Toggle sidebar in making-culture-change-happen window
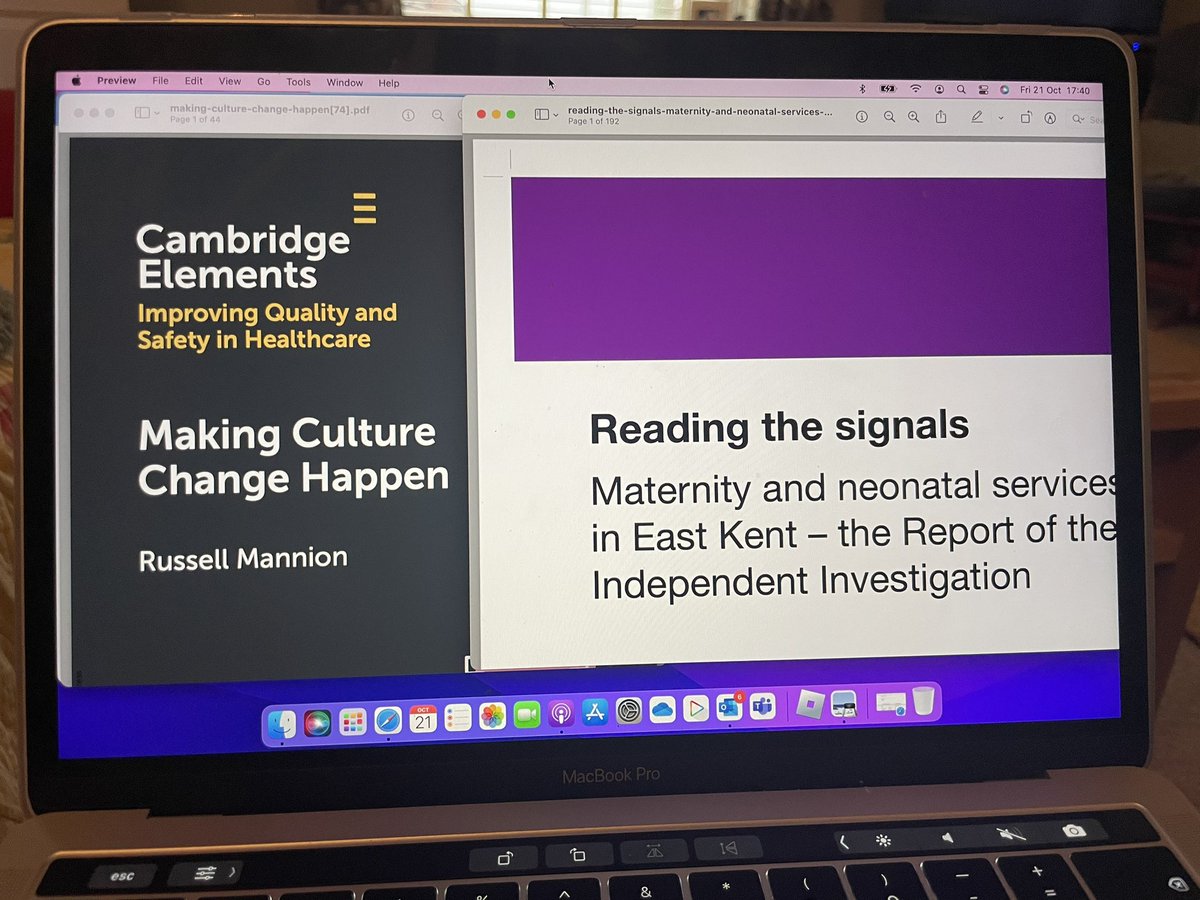 (x=142, y=113)
